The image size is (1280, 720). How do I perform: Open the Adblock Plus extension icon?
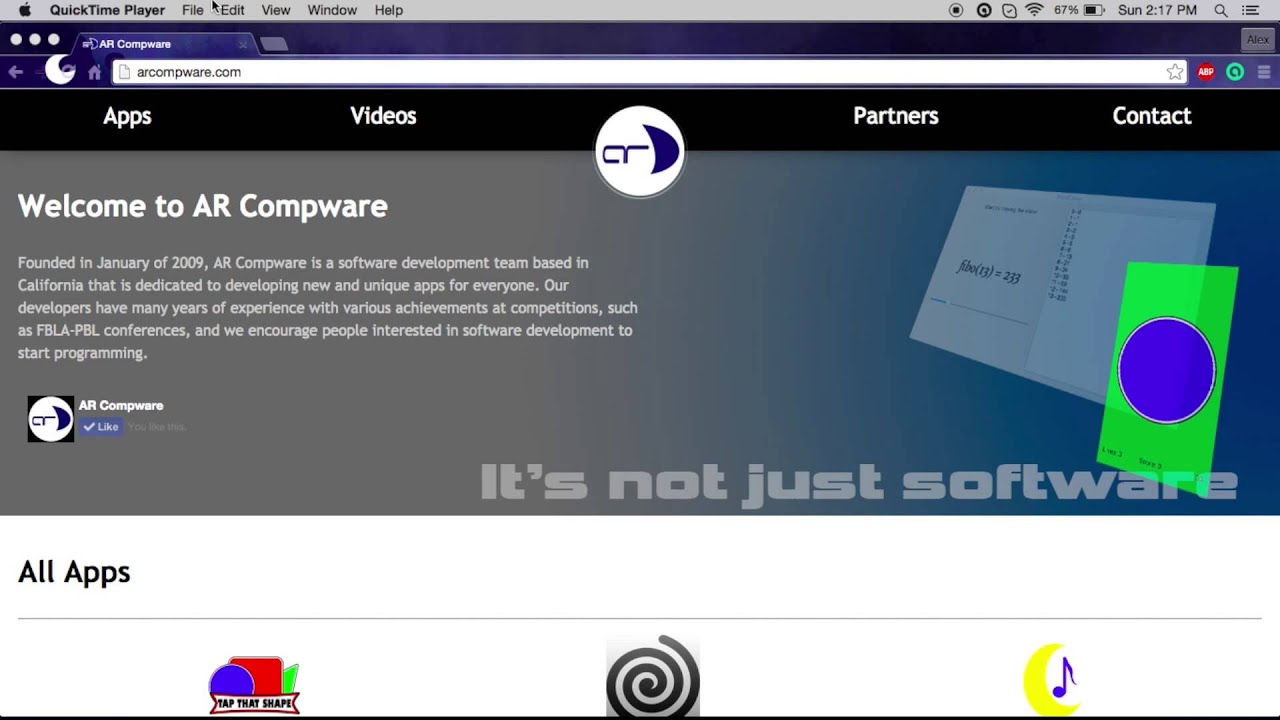(1206, 72)
